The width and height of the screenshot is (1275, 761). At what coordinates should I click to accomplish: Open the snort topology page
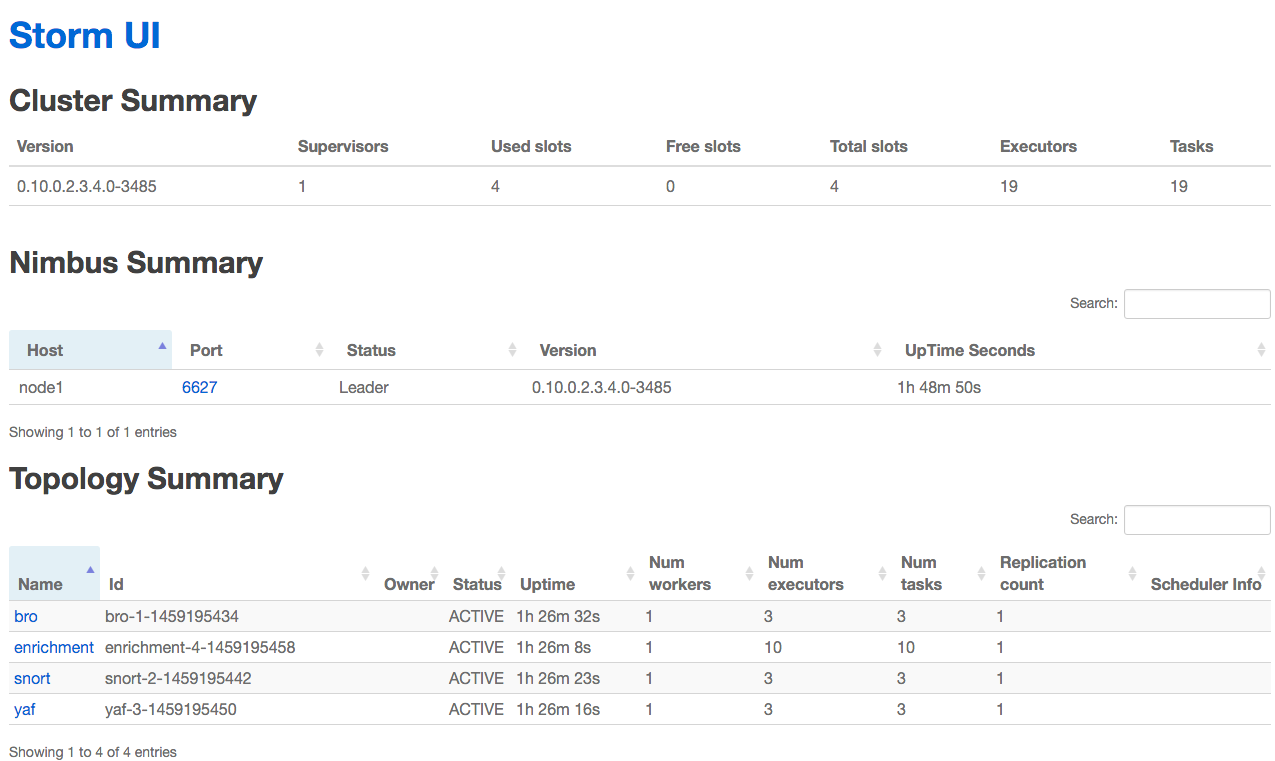pos(32,678)
